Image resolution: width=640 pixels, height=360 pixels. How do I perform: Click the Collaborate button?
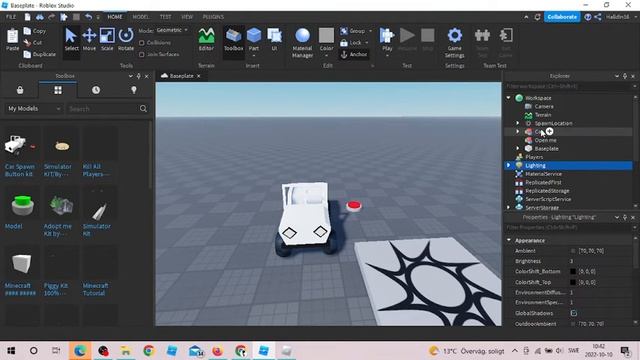pos(562,17)
